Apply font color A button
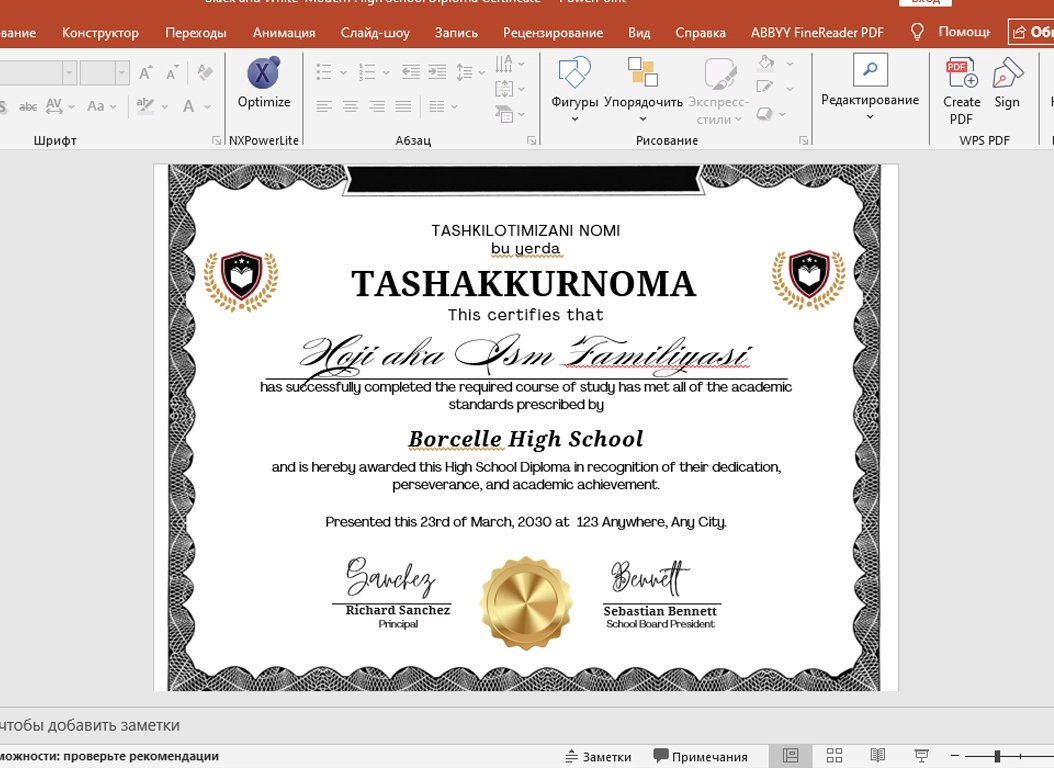The height and width of the screenshot is (768, 1054). 188,105
